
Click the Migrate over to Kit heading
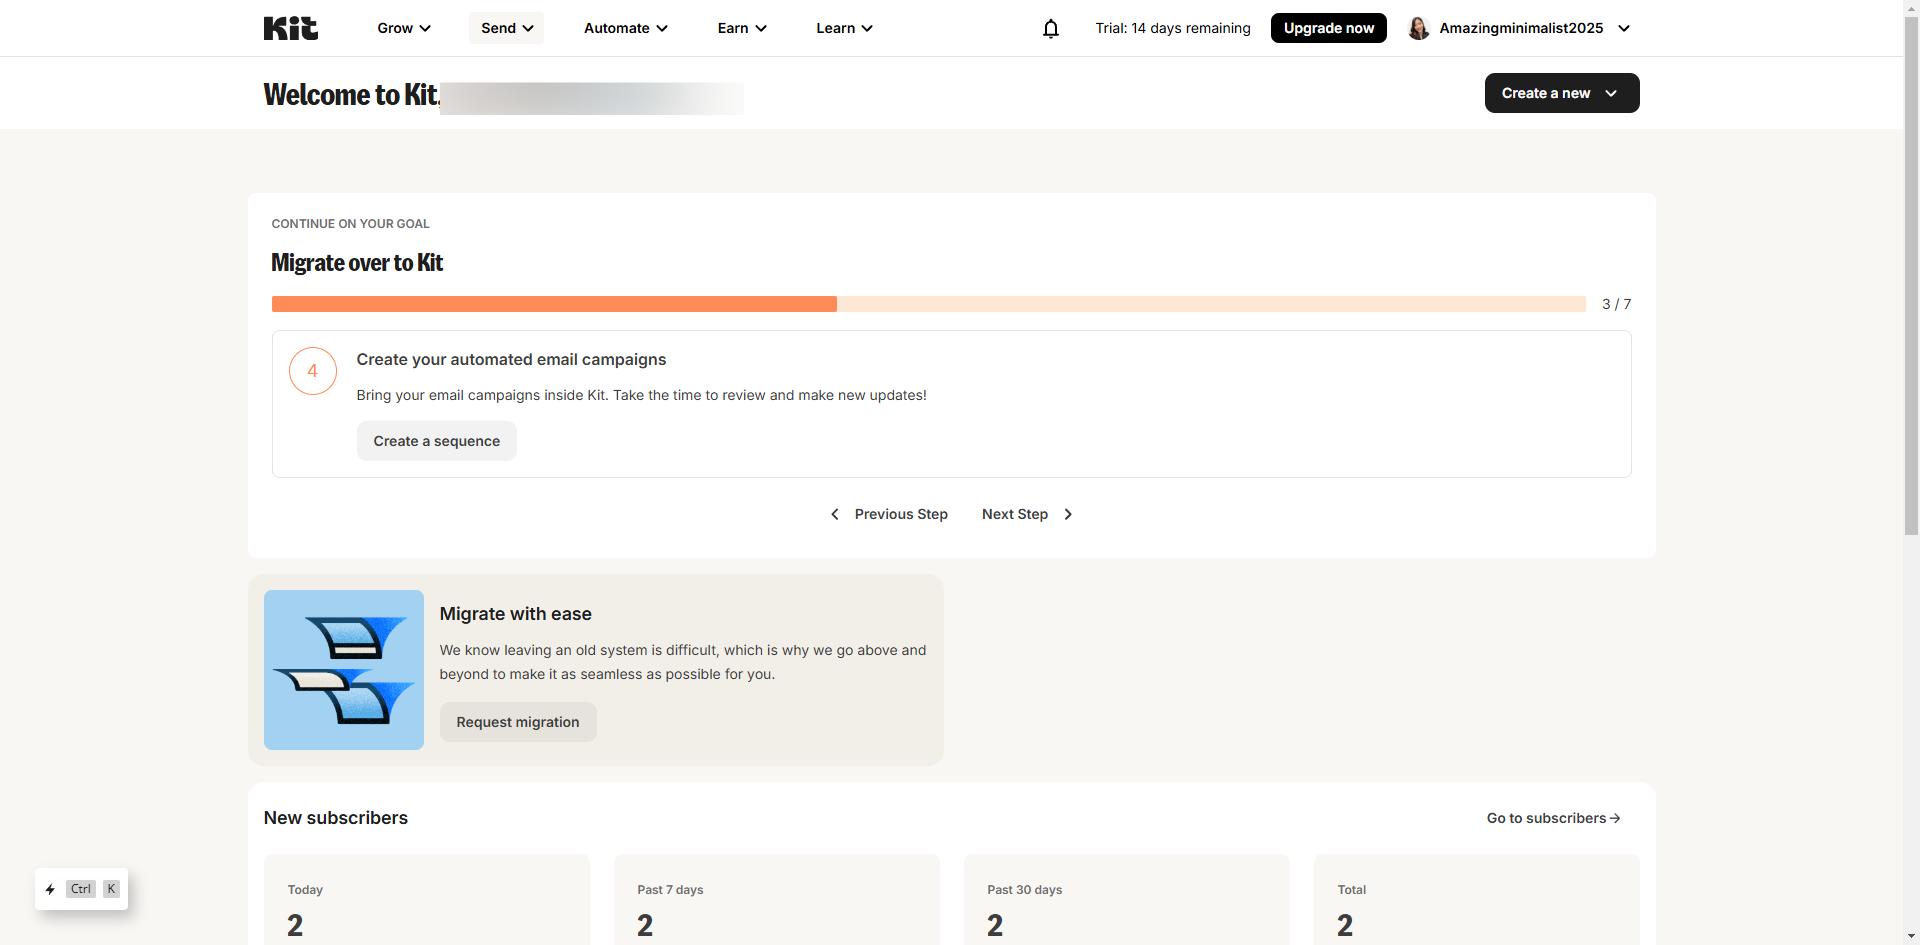coord(357,263)
